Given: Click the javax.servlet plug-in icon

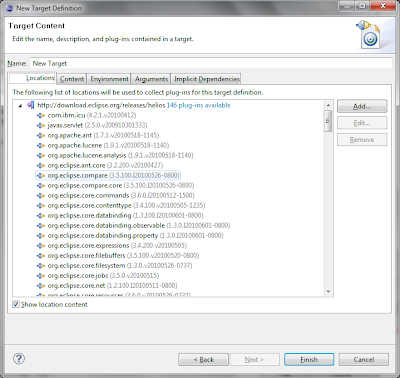Looking at the screenshot, I should click(x=41, y=125).
